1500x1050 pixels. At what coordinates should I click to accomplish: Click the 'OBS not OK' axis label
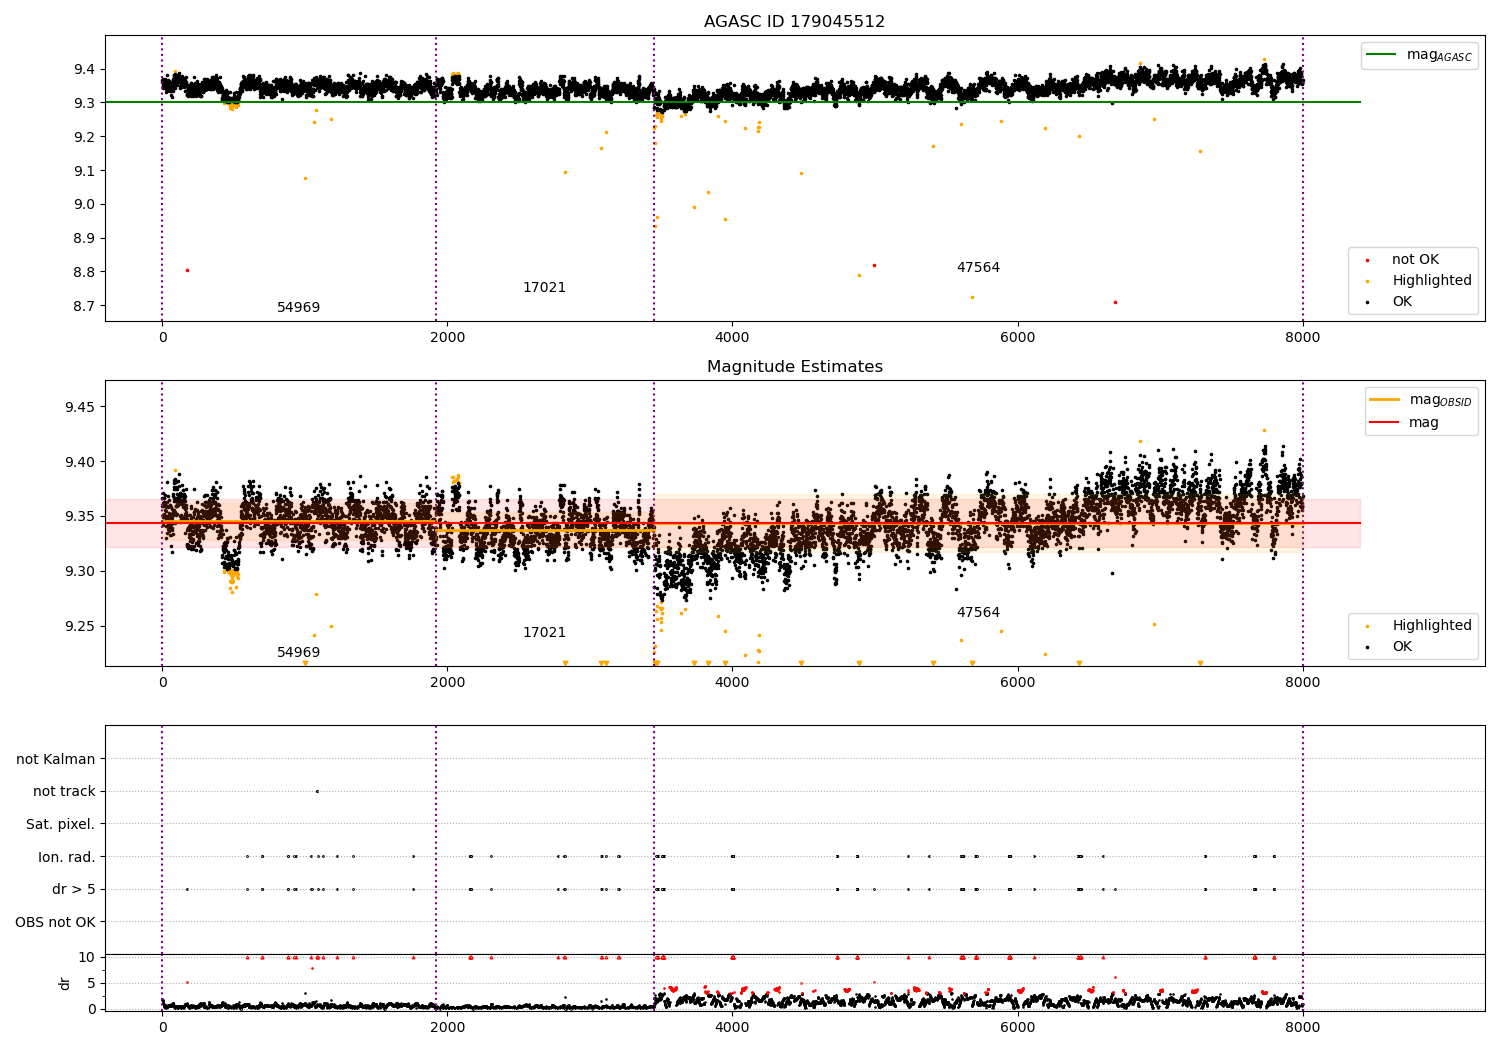click(56, 922)
